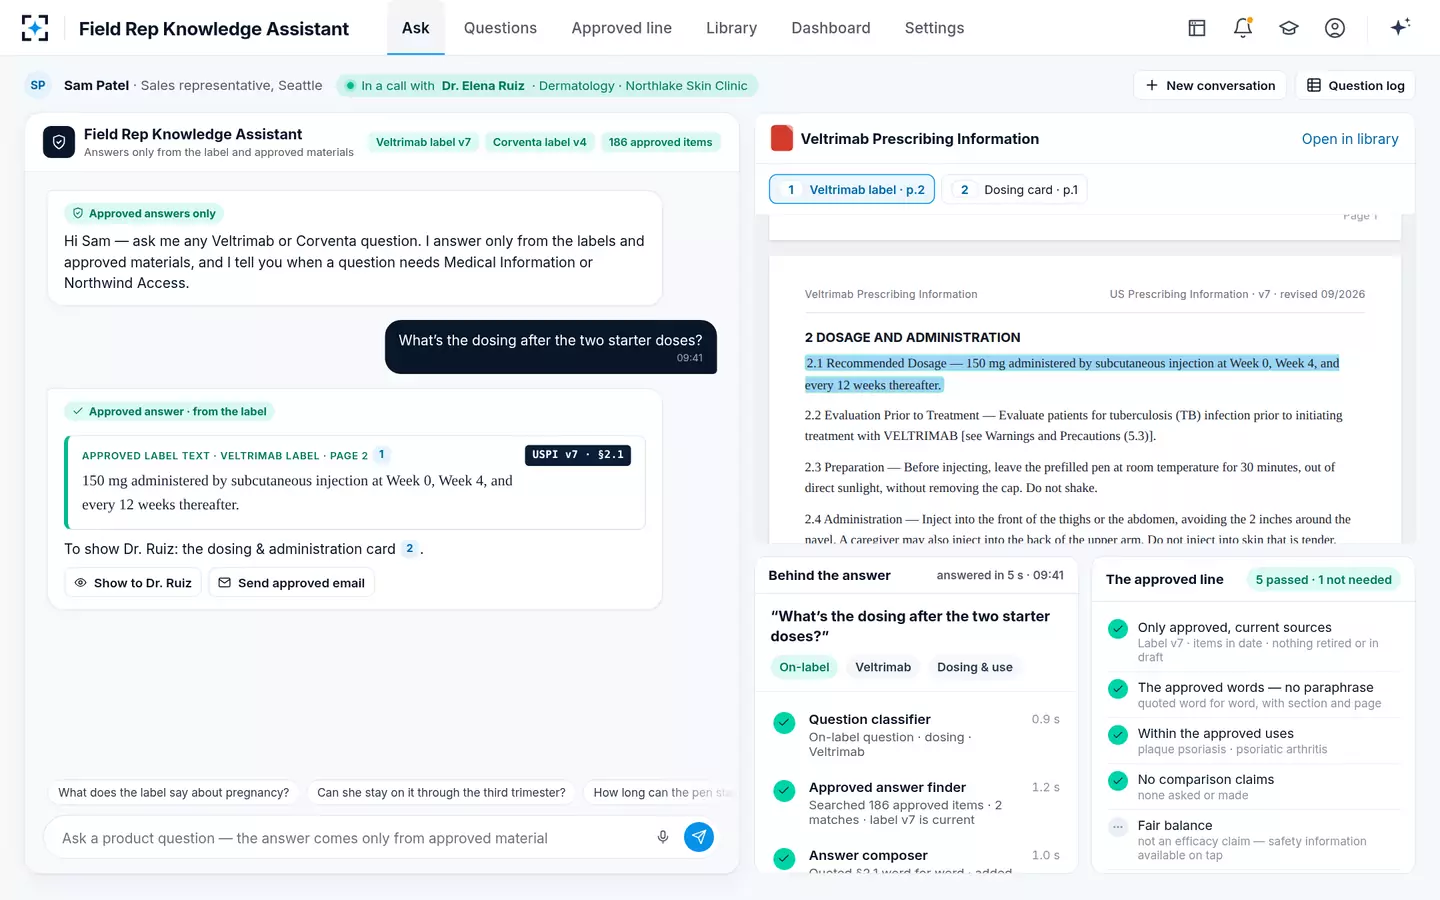This screenshot has width=1440, height=900.
Task: Click the shield icon beside assistant title
Action: (x=59, y=142)
